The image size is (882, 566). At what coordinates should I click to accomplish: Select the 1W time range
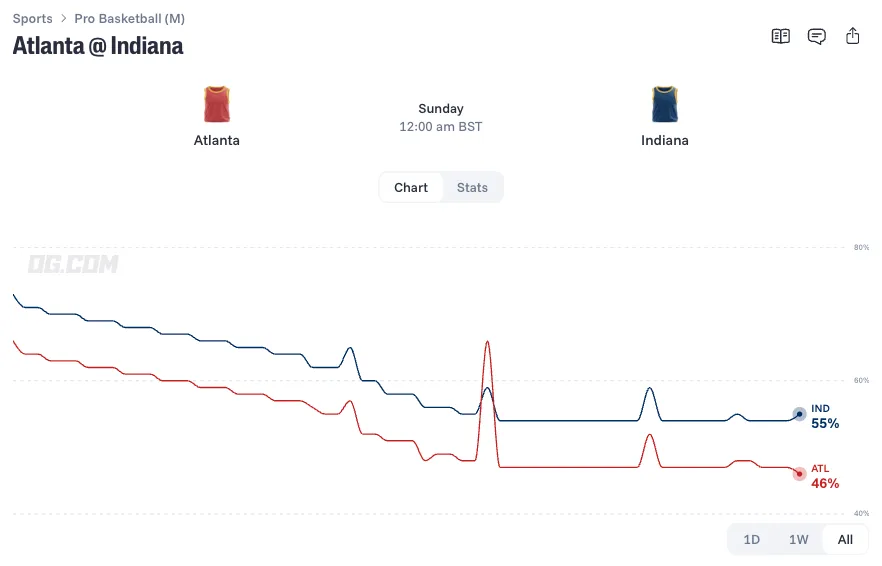[798, 540]
